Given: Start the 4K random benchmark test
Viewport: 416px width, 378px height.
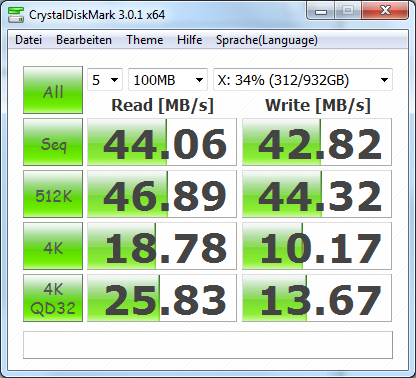Looking at the screenshot, I should click(x=53, y=246).
